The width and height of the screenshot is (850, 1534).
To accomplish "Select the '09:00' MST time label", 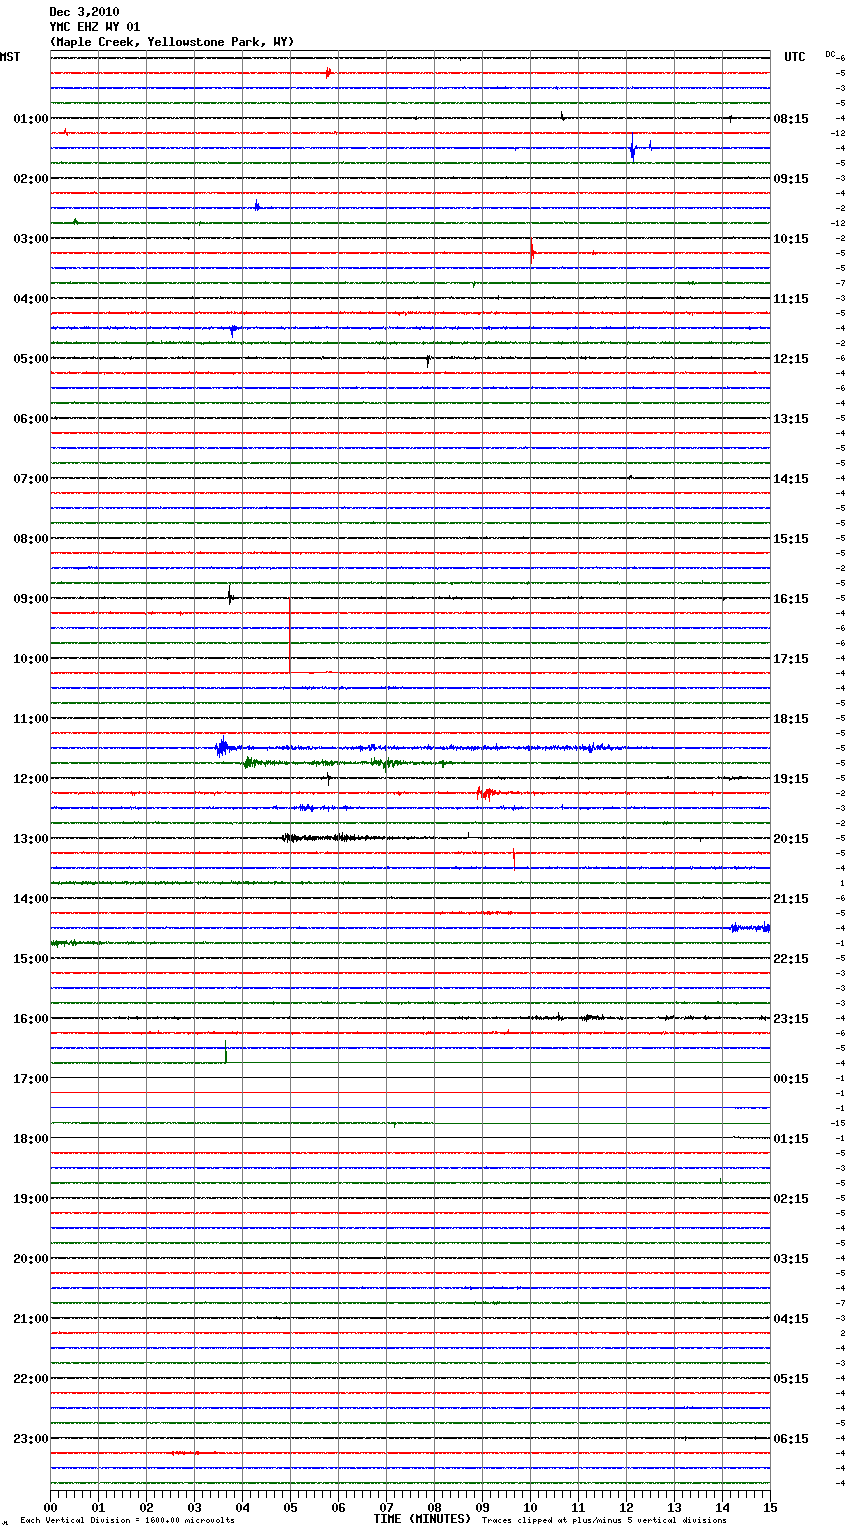I will (x=31, y=599).
